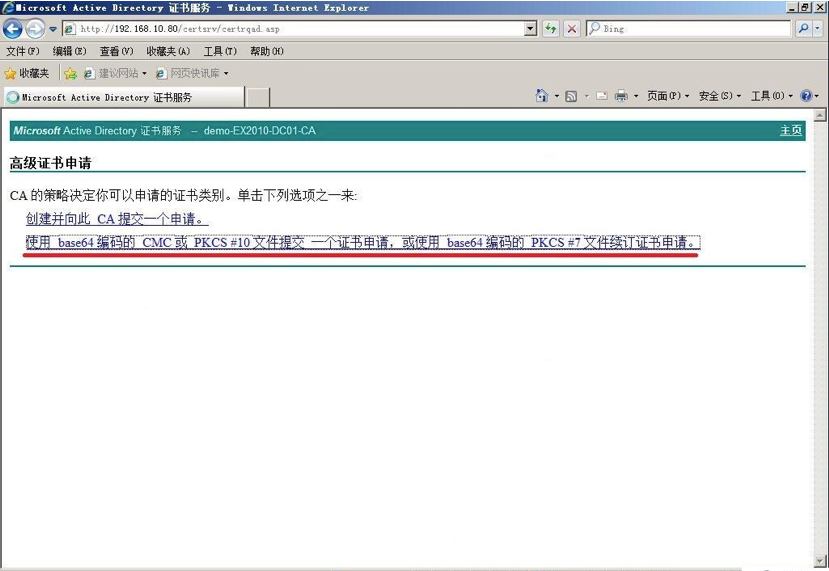
Task: Click the red Stop loading icon
Action: click(571, 29)
